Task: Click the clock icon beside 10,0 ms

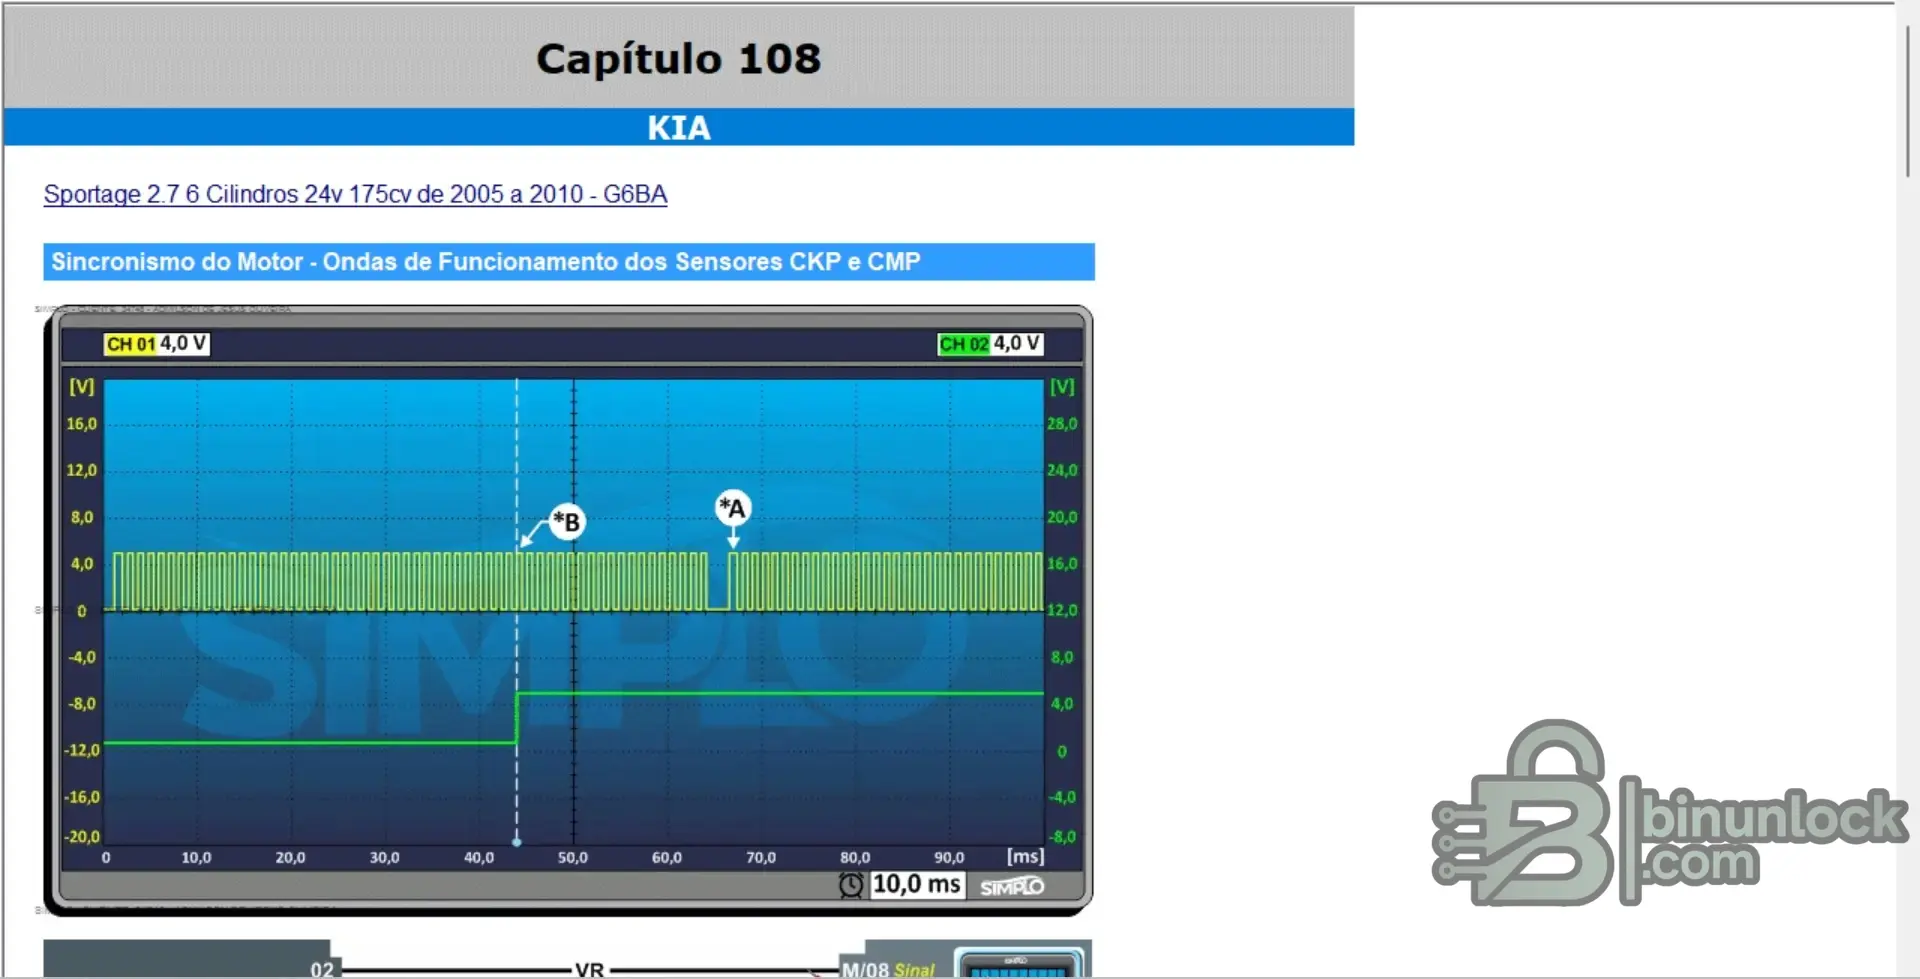Action: point(851,885)
